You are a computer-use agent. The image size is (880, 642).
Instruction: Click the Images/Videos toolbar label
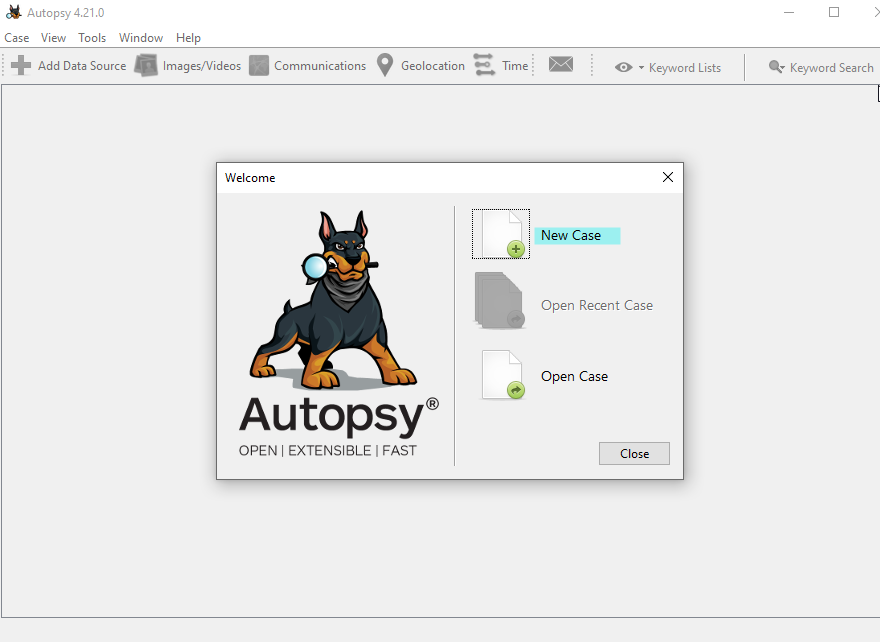201,66
